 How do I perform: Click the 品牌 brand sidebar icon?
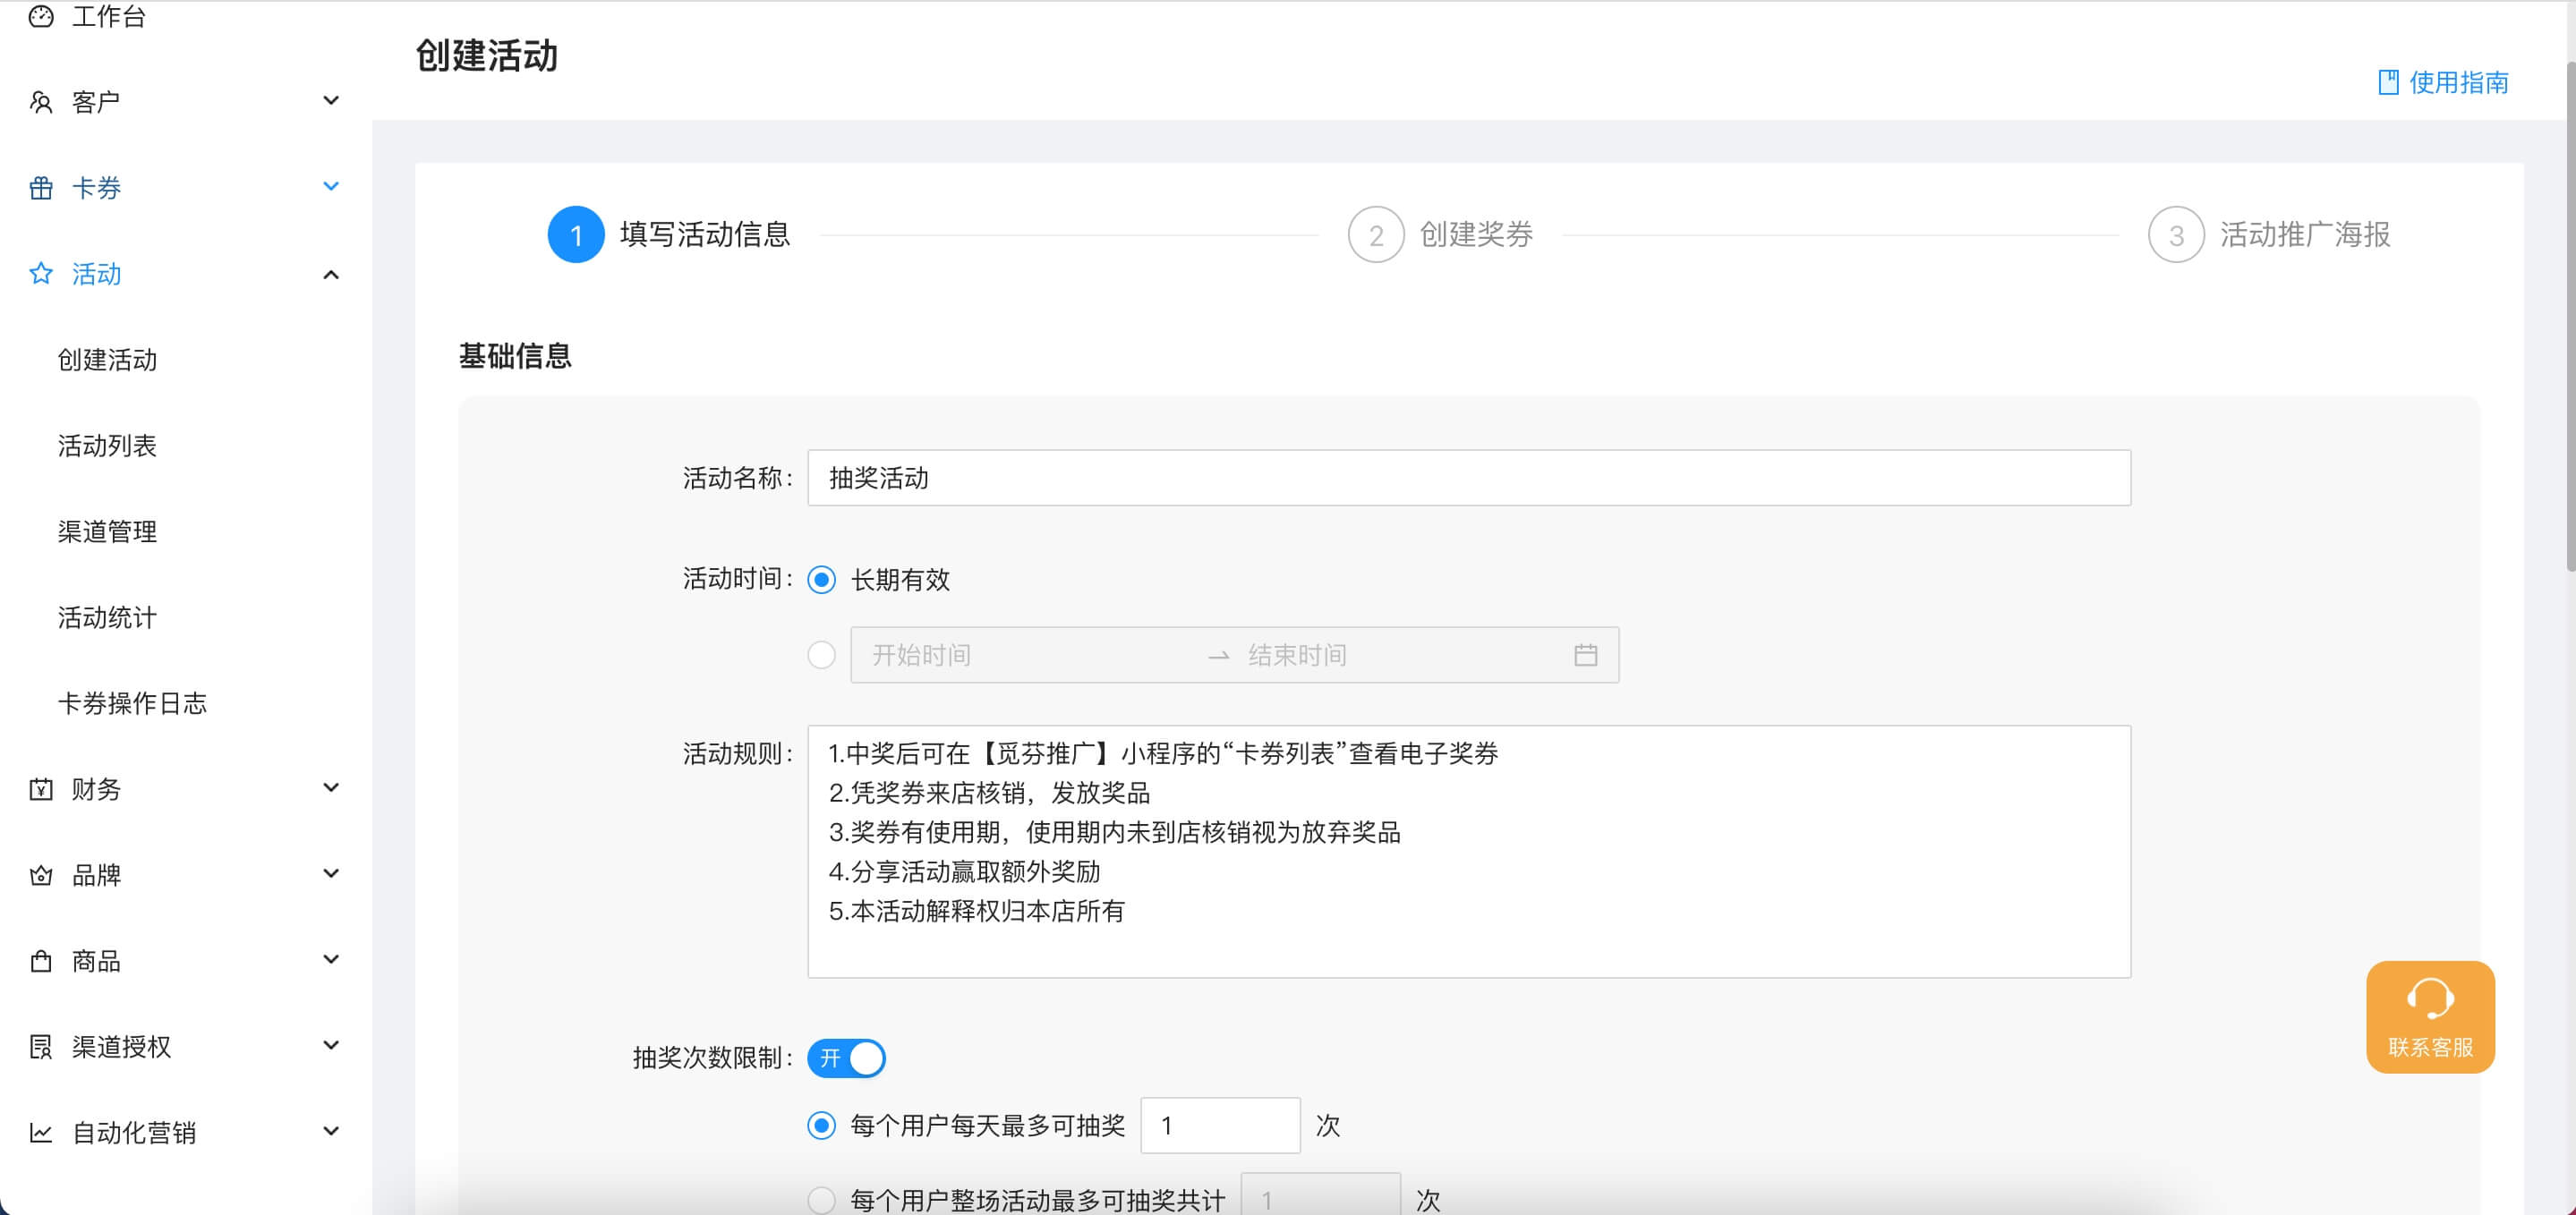(40, 875)
